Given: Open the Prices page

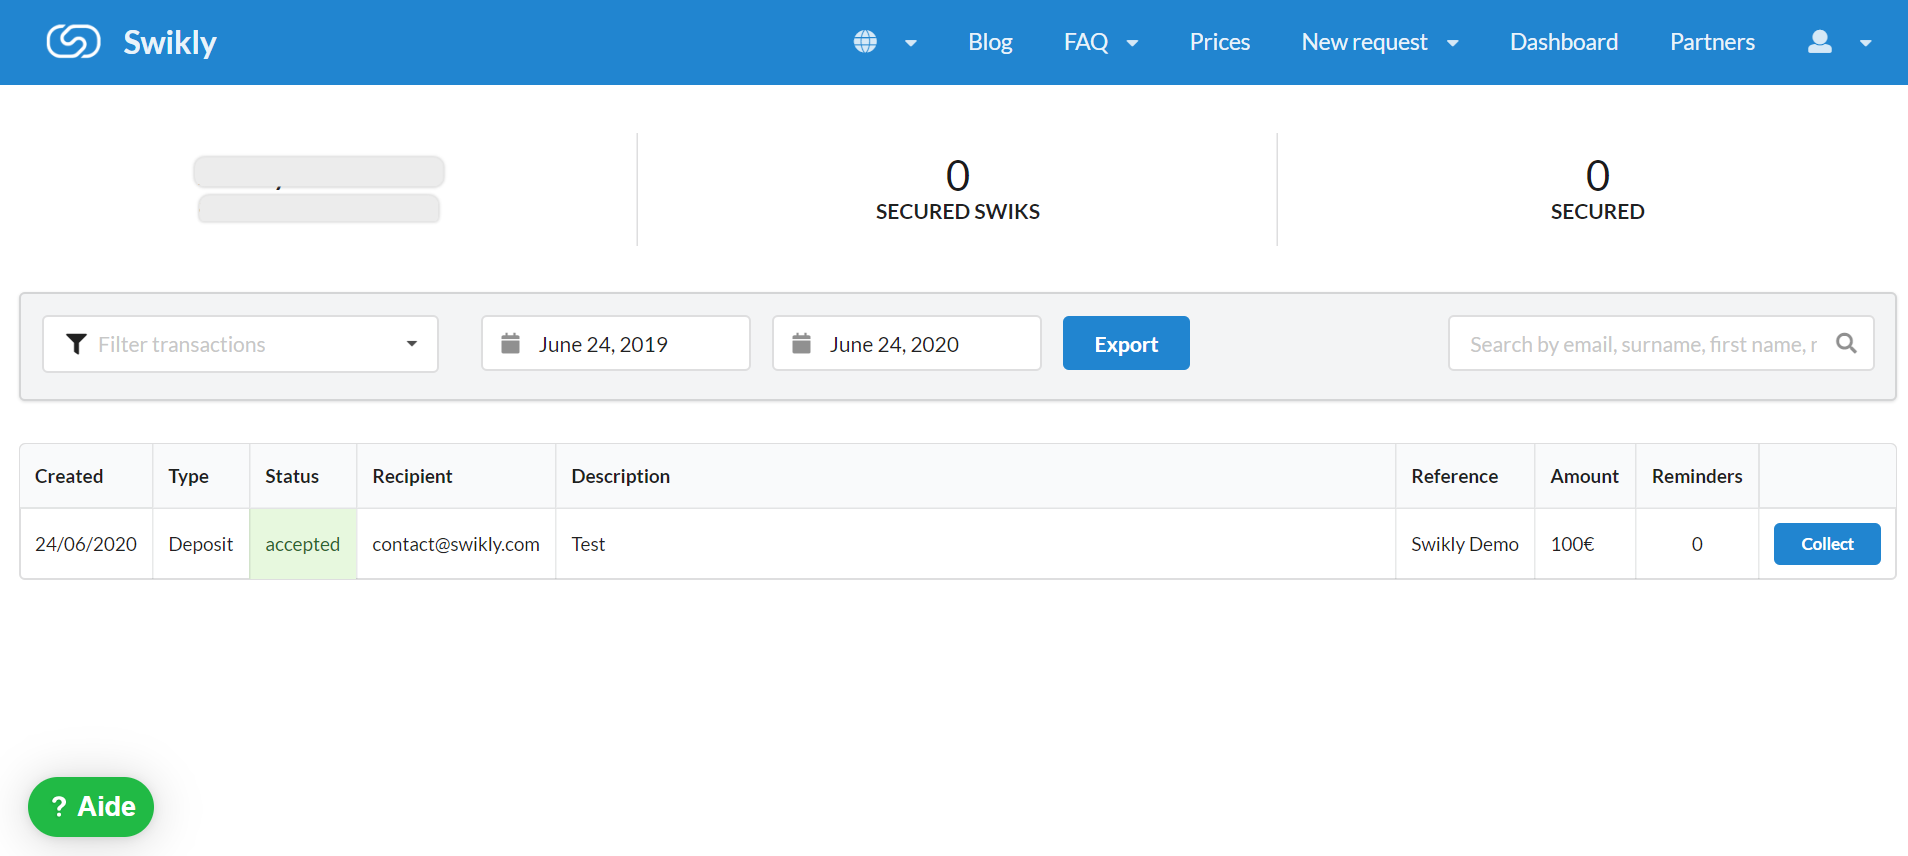Looking at the screenshot, I should click(1219, 42).
